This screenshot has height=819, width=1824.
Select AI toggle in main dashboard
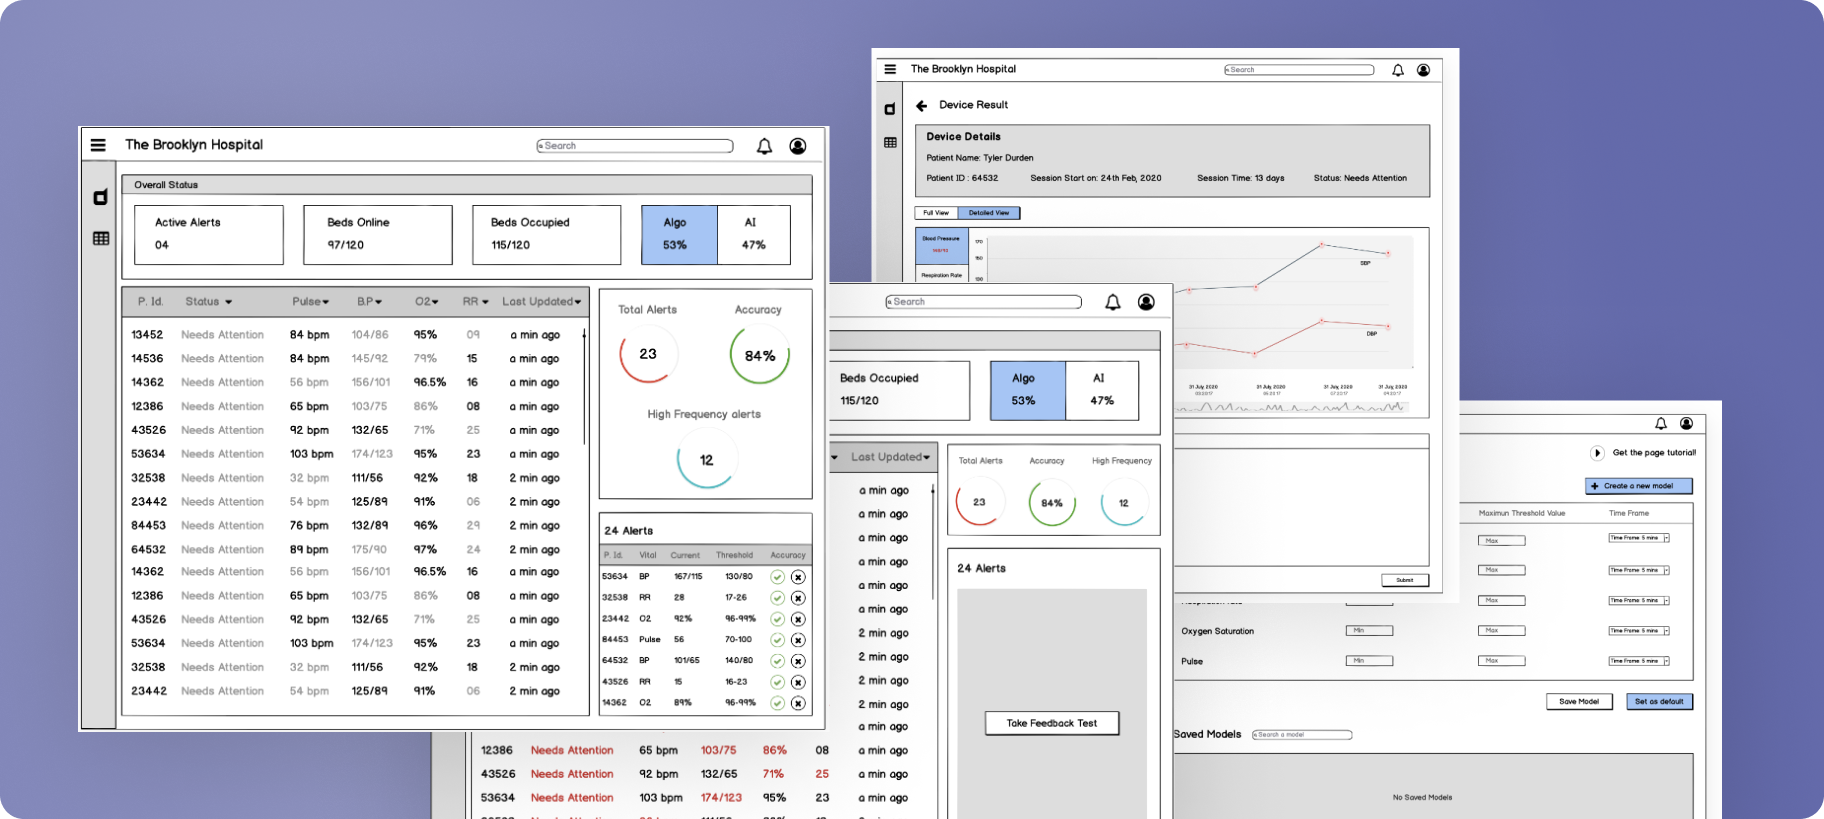[x=754, y=235]
